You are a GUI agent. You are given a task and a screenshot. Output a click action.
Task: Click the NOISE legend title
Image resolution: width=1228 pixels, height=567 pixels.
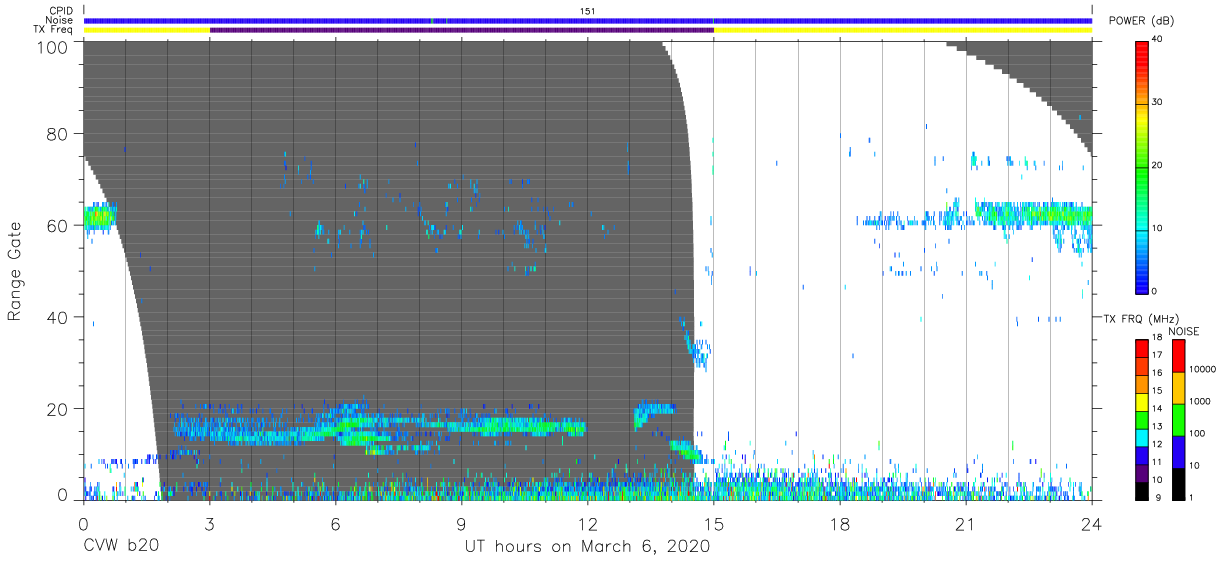[1183, 330]
